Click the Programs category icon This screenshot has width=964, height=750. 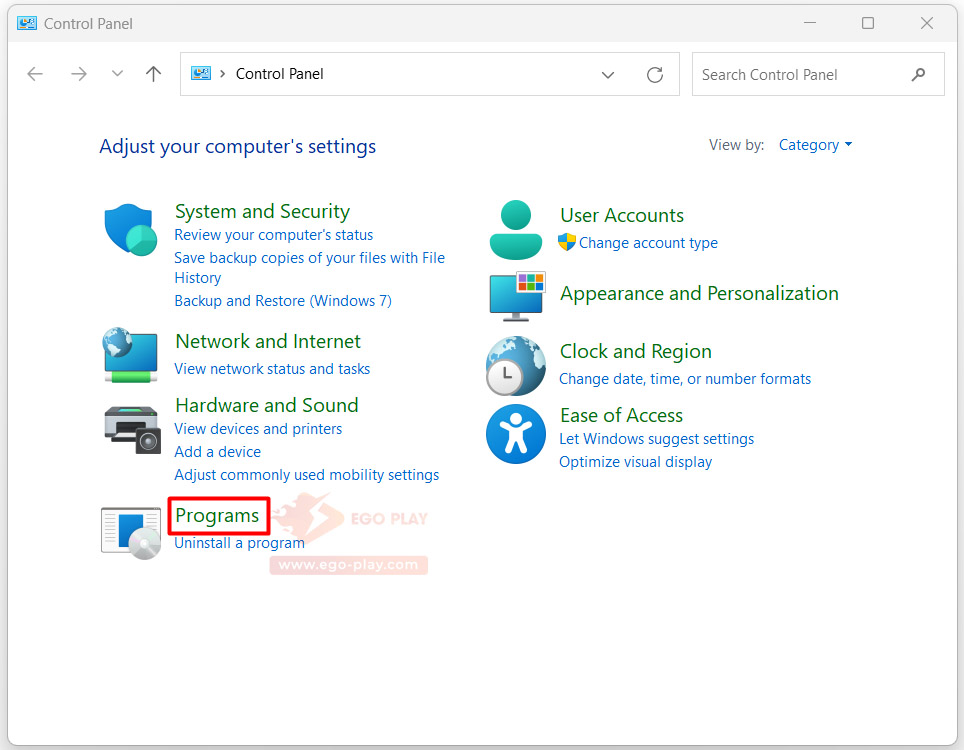pos(131,531)
